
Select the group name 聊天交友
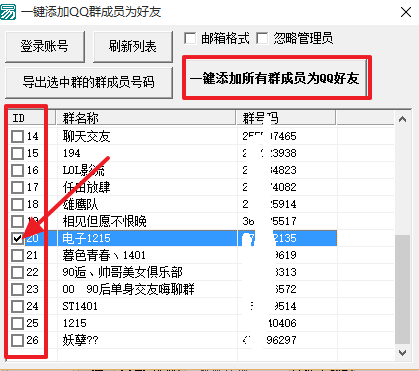(86, 136)
